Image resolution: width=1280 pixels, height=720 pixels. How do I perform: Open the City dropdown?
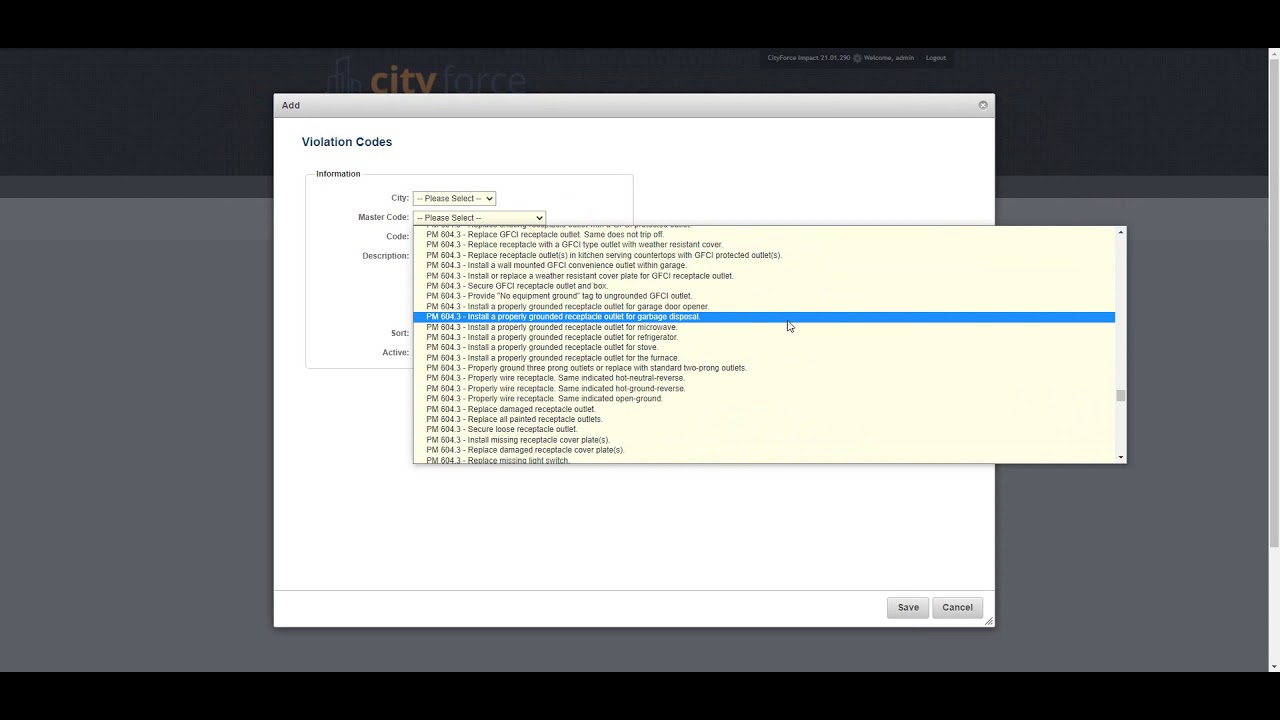point(454,198)
